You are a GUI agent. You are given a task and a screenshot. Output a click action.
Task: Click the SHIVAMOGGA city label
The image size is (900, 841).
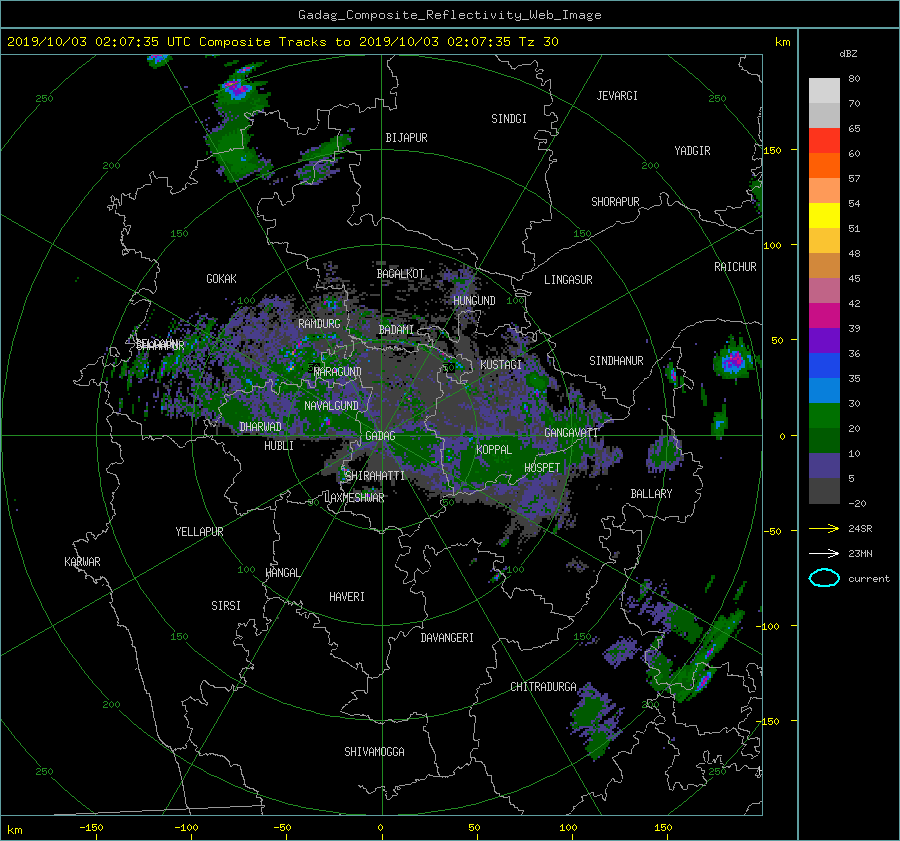(375, 752)
